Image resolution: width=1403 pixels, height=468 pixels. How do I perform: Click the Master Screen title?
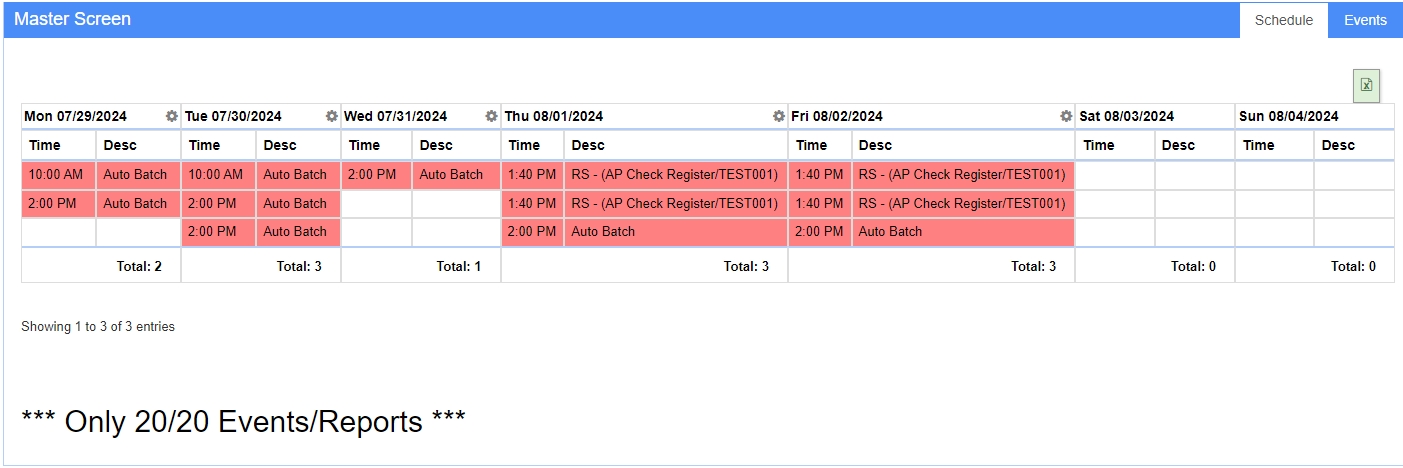pos(72,19)
